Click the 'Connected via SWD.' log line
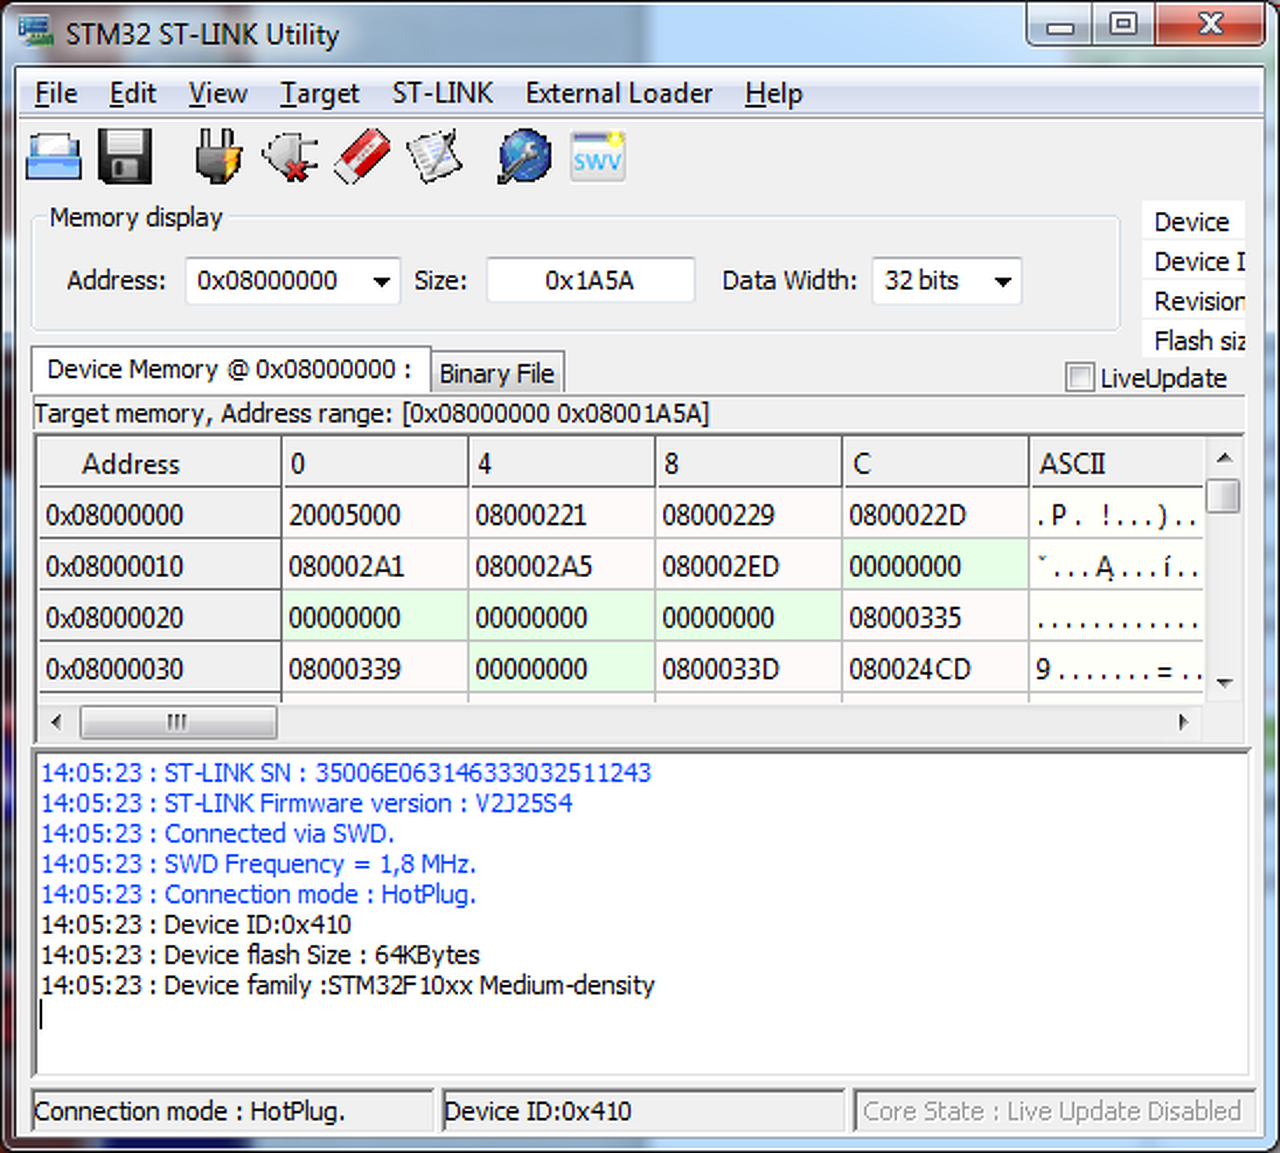Screen dimensions: 1280x1153 (218, 833)
